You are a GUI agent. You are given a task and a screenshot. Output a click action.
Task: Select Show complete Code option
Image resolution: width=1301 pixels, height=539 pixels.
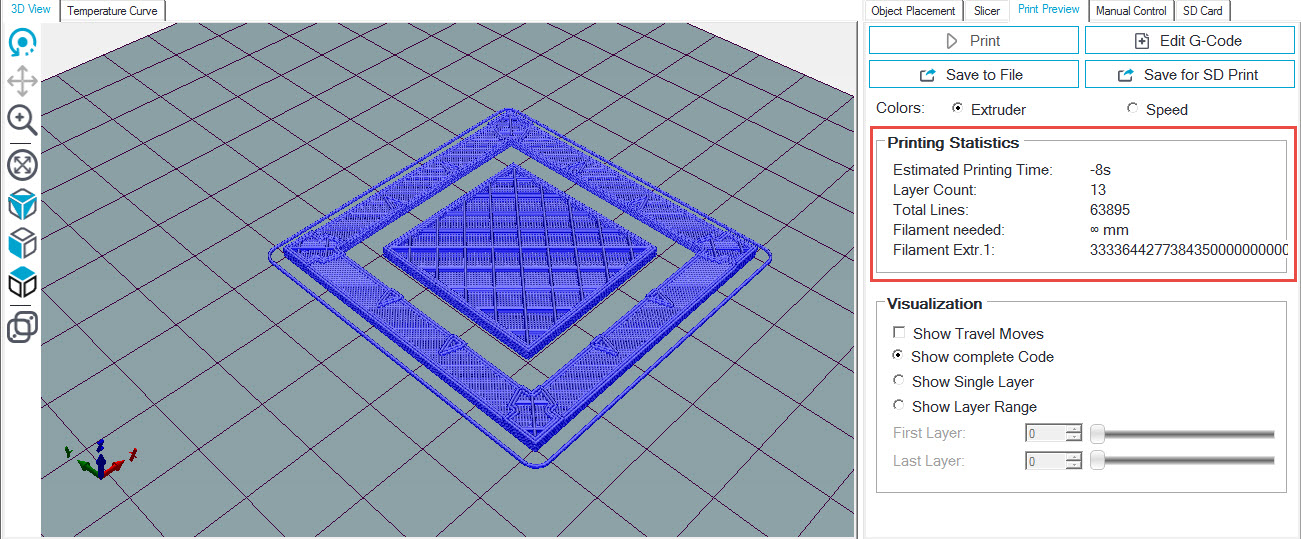(900, 356)
